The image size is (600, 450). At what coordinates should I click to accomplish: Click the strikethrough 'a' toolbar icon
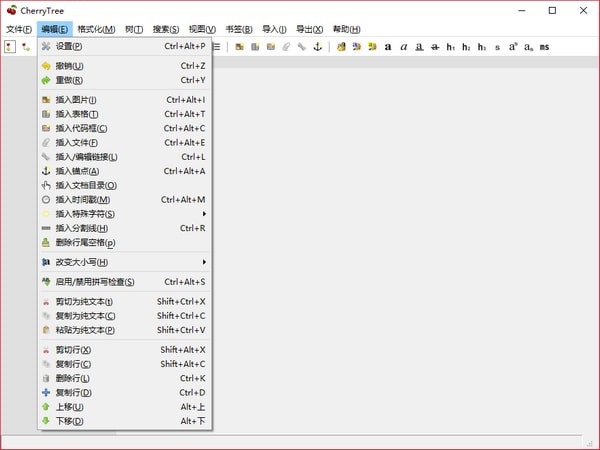pyautogui.click(x=435, y=47)
